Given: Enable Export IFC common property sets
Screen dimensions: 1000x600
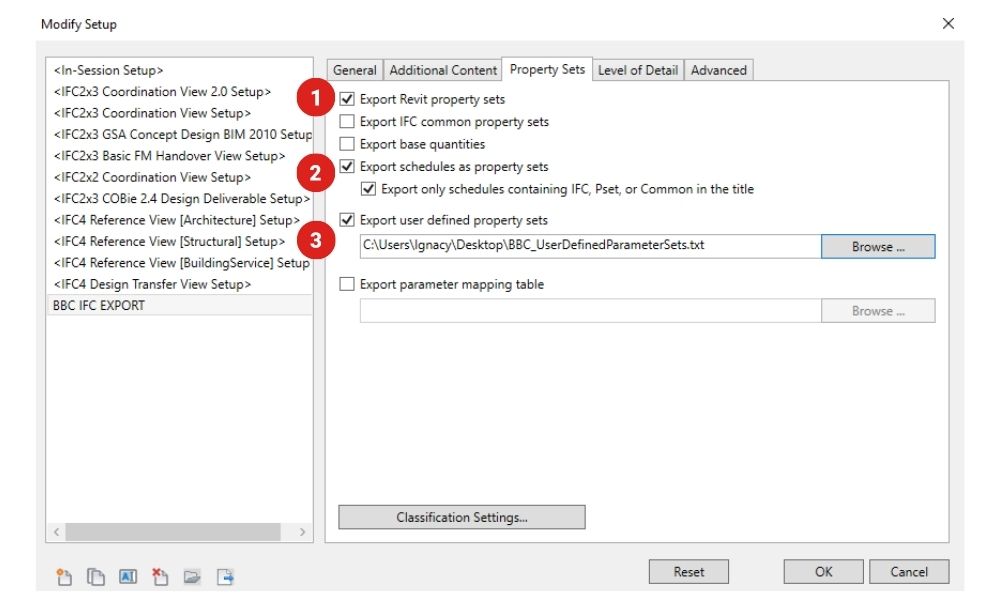Looking at the screenshot, I should [x=347, y=121].
